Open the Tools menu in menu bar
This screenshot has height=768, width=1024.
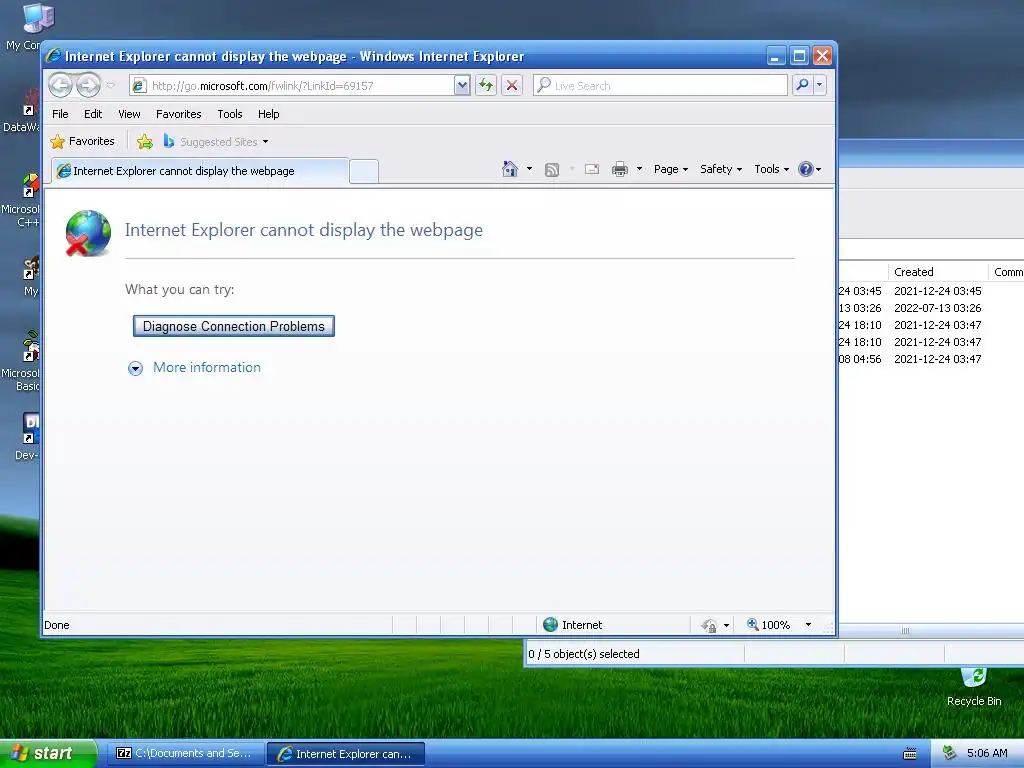tap(230, 114)
